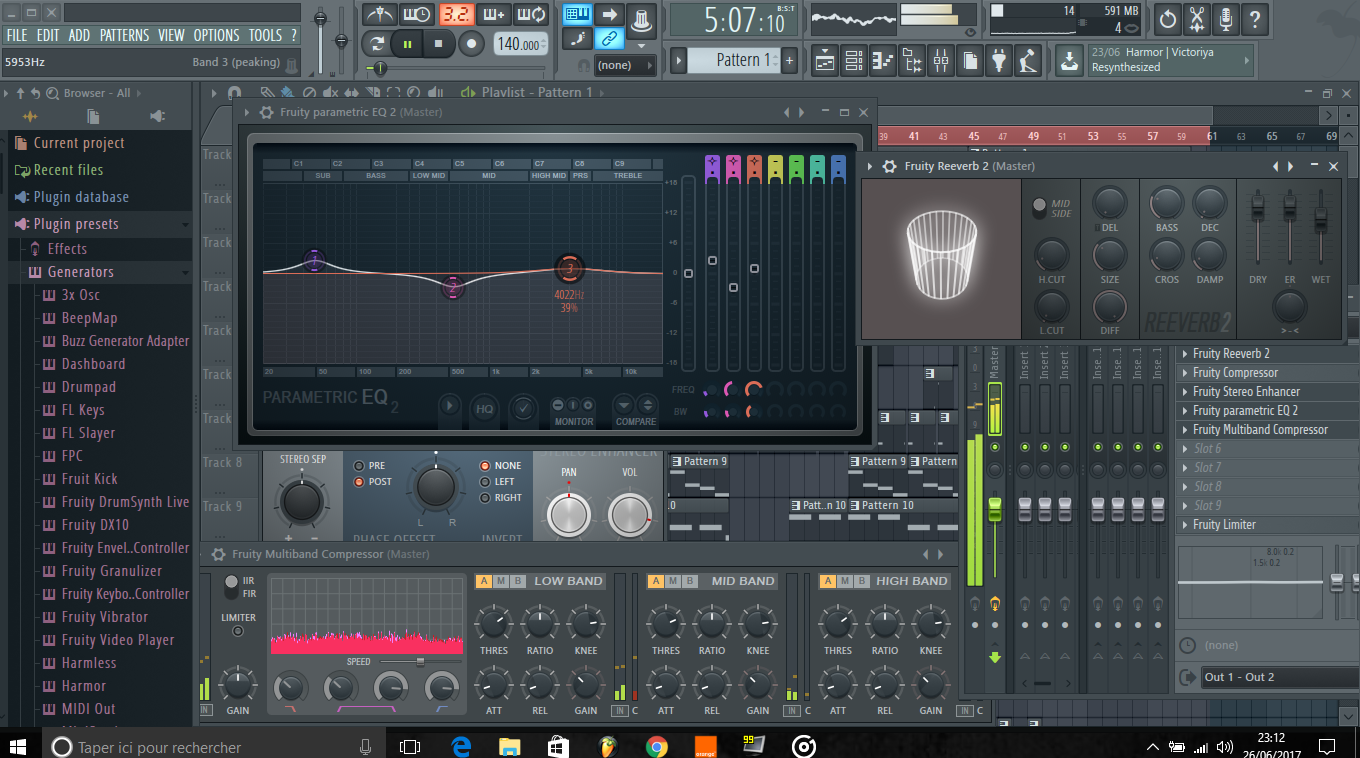This screenshot has width=1360, height=758.
Task: Expand the Effects folder in browser
Action: click(x=67, y=249)
